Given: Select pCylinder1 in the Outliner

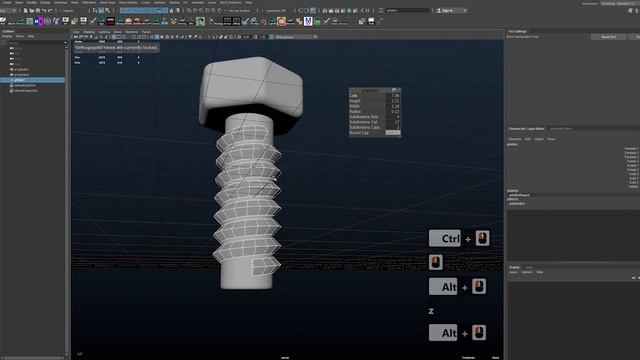Looking at the screenshot, I should [x=21, y=69].
